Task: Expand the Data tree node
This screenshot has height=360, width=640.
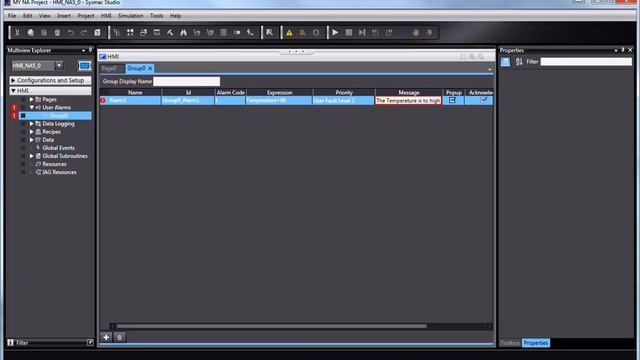Action: (31, 140)
